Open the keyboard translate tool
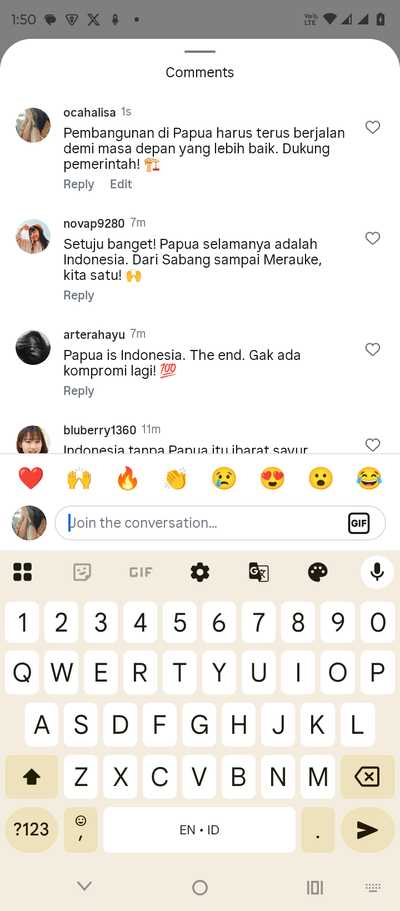Screen dimensions: 400x911 (x=259, y=573)
